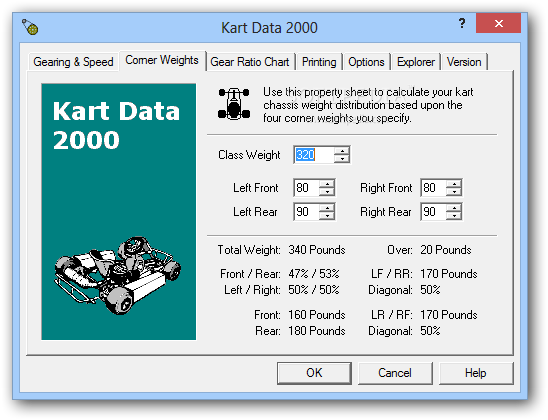Screen dimensions: 548x420
Task: Open the Explorer tab
Action: 416,62
